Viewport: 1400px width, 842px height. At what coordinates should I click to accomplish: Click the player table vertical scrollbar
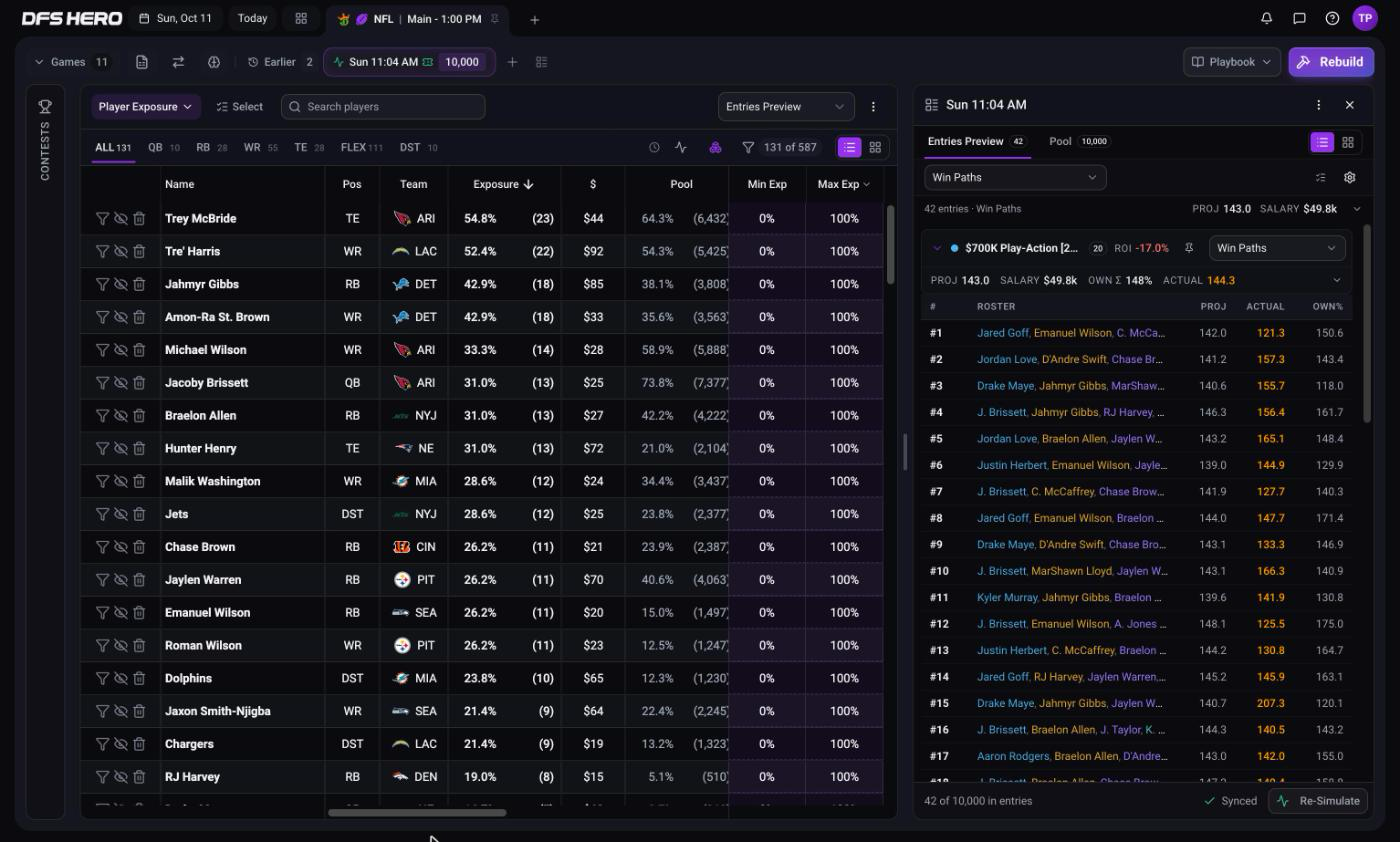[890, 245]
